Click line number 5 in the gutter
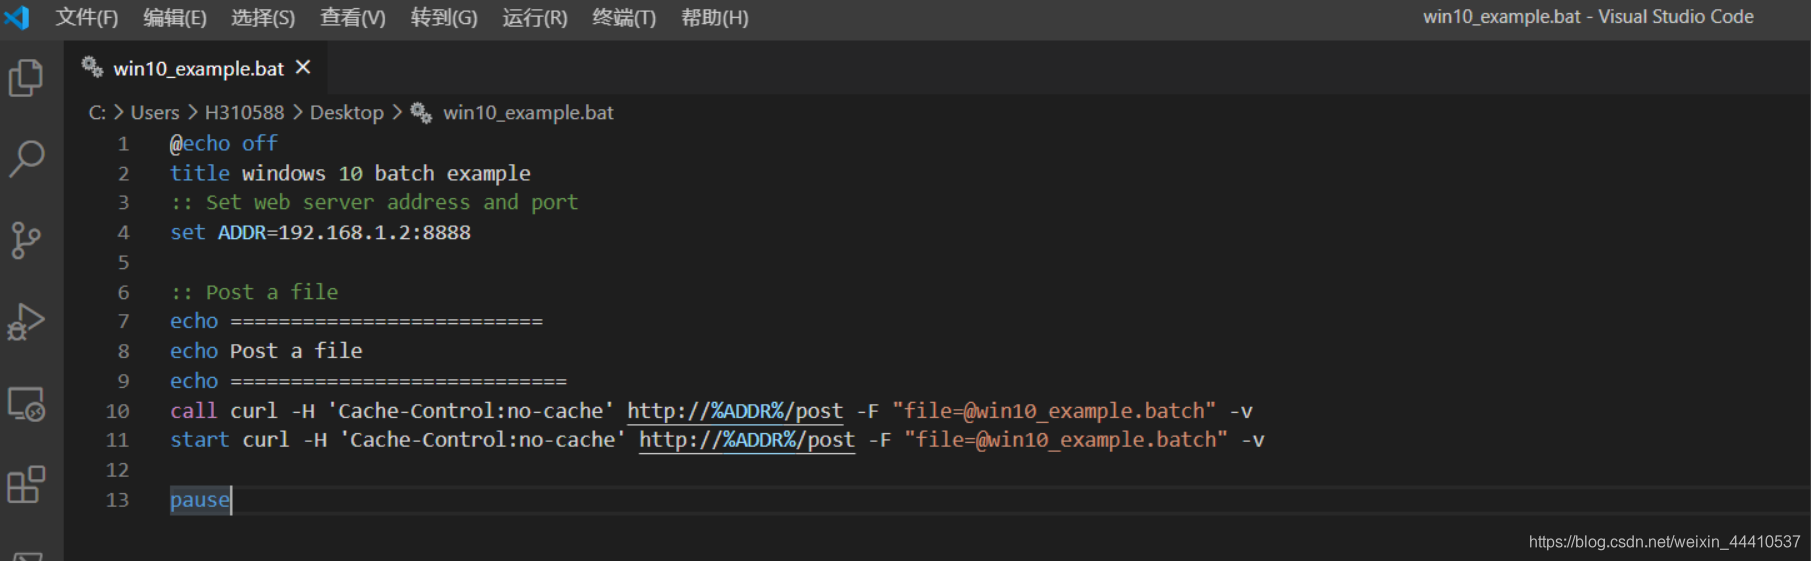 (123, 263)
